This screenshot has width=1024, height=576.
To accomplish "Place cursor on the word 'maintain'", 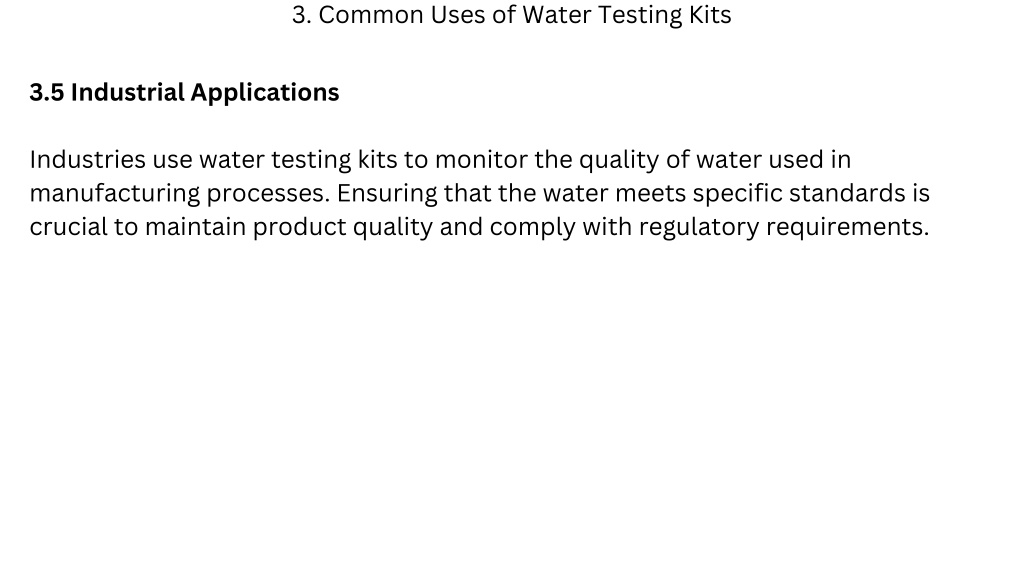I will pyautogui.click(x=195, y=227).
